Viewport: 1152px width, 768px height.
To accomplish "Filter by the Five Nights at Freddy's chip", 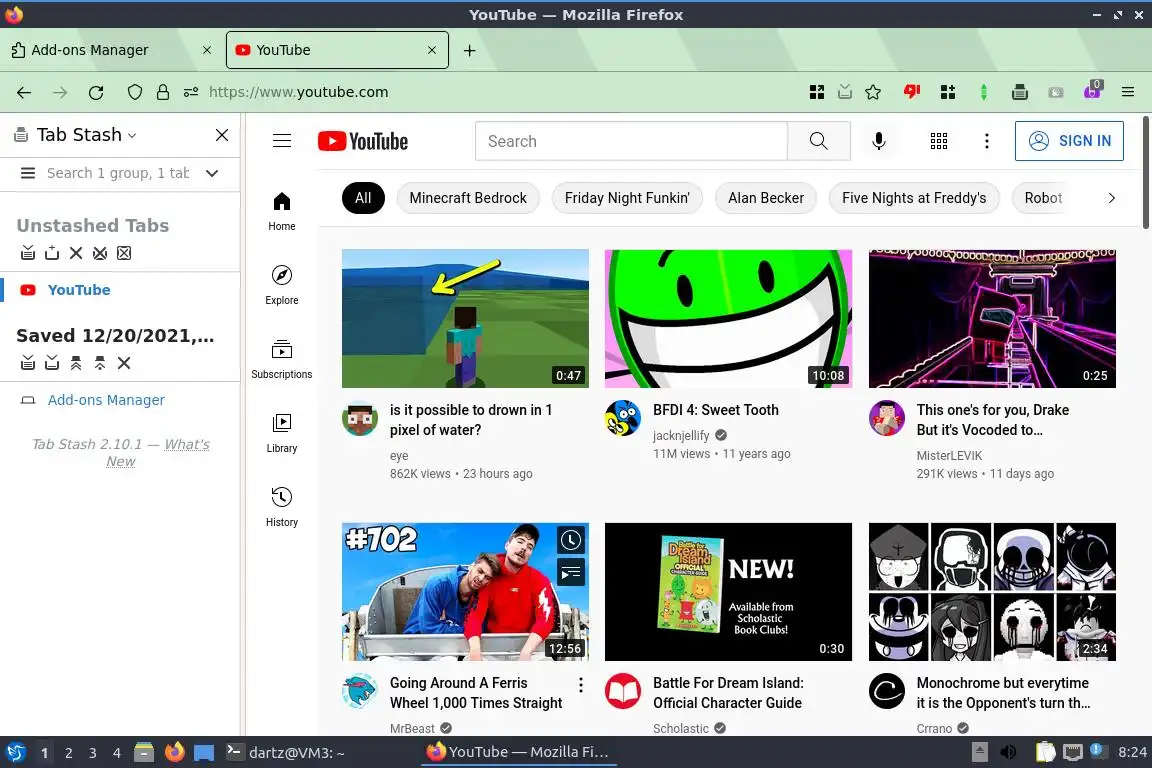I will tap(914, 198).
